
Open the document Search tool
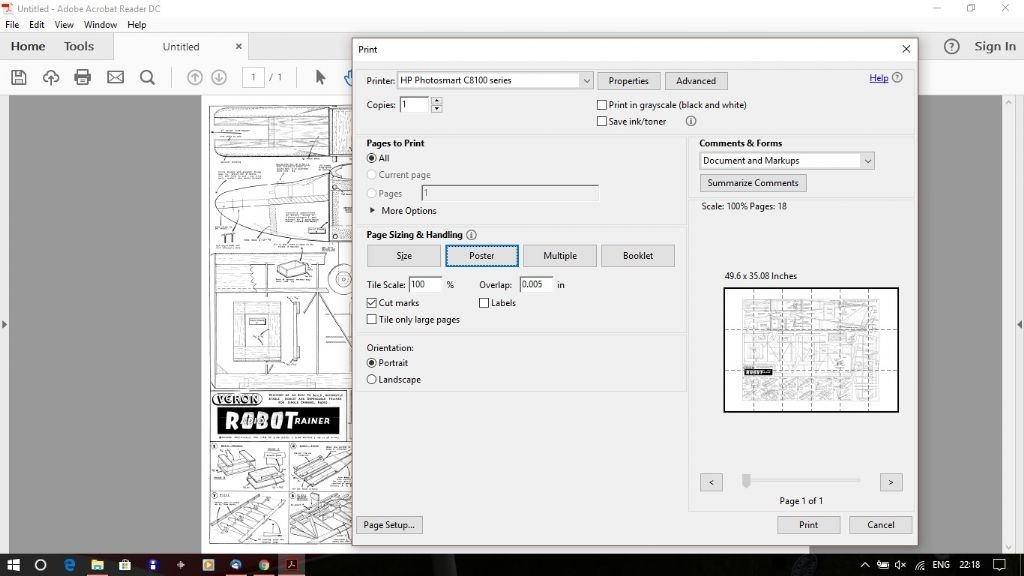coord(146,77)
